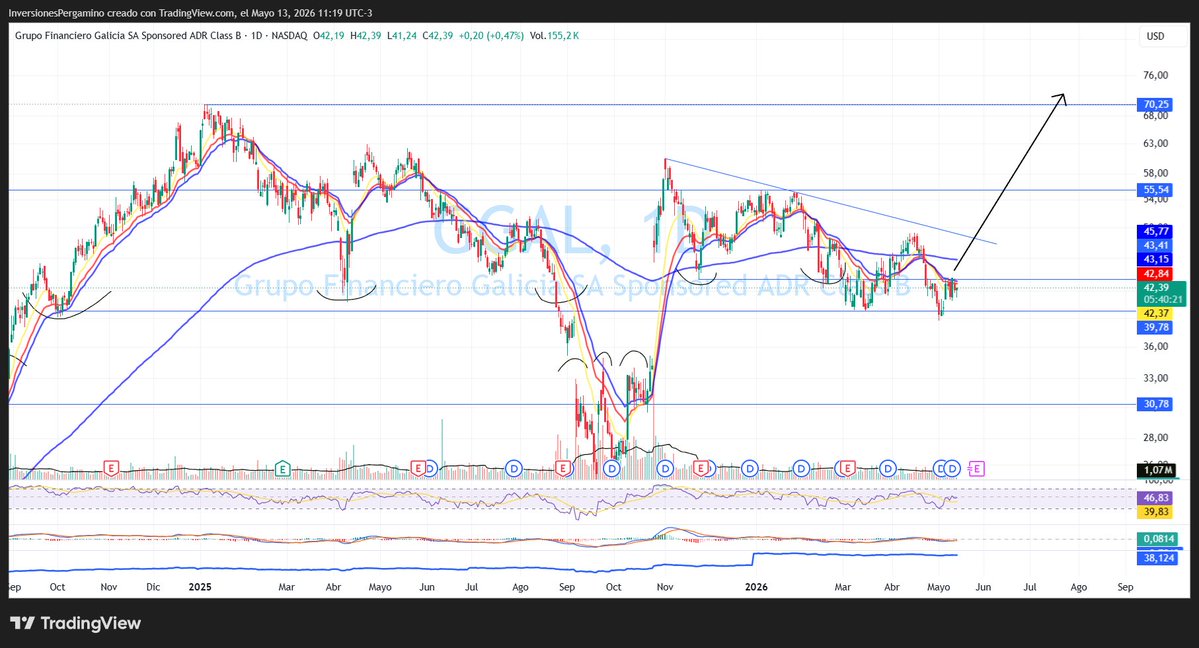Click the dividend D marker near April 2026
1199x648 pixels.
888,468
